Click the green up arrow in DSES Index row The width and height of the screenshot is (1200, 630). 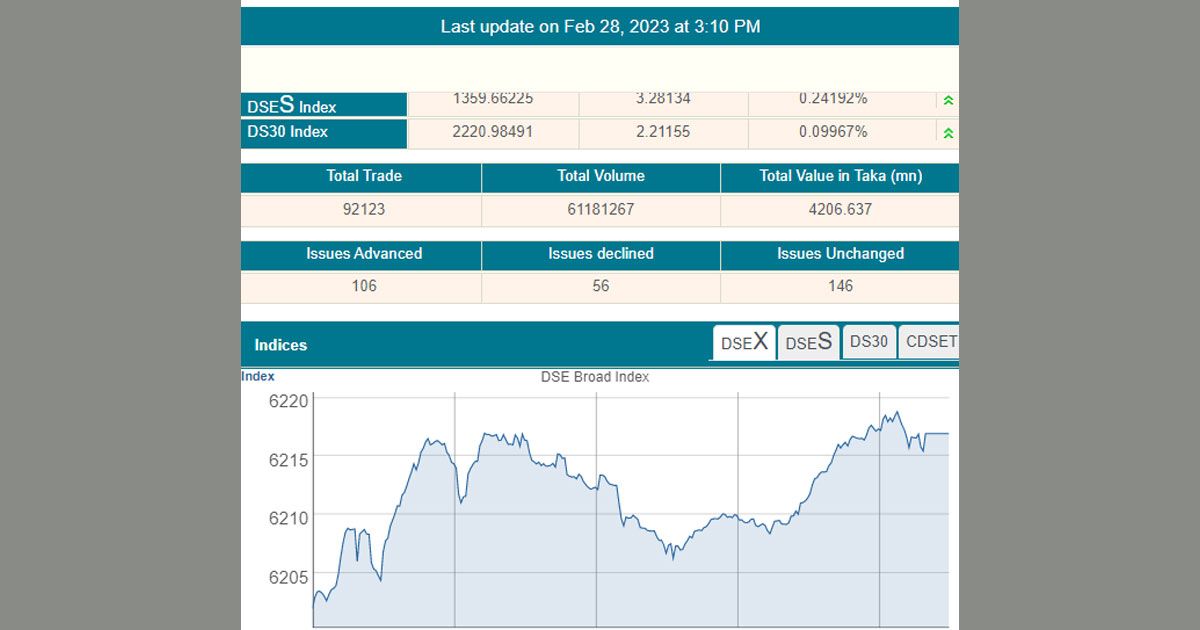point(948,100)
